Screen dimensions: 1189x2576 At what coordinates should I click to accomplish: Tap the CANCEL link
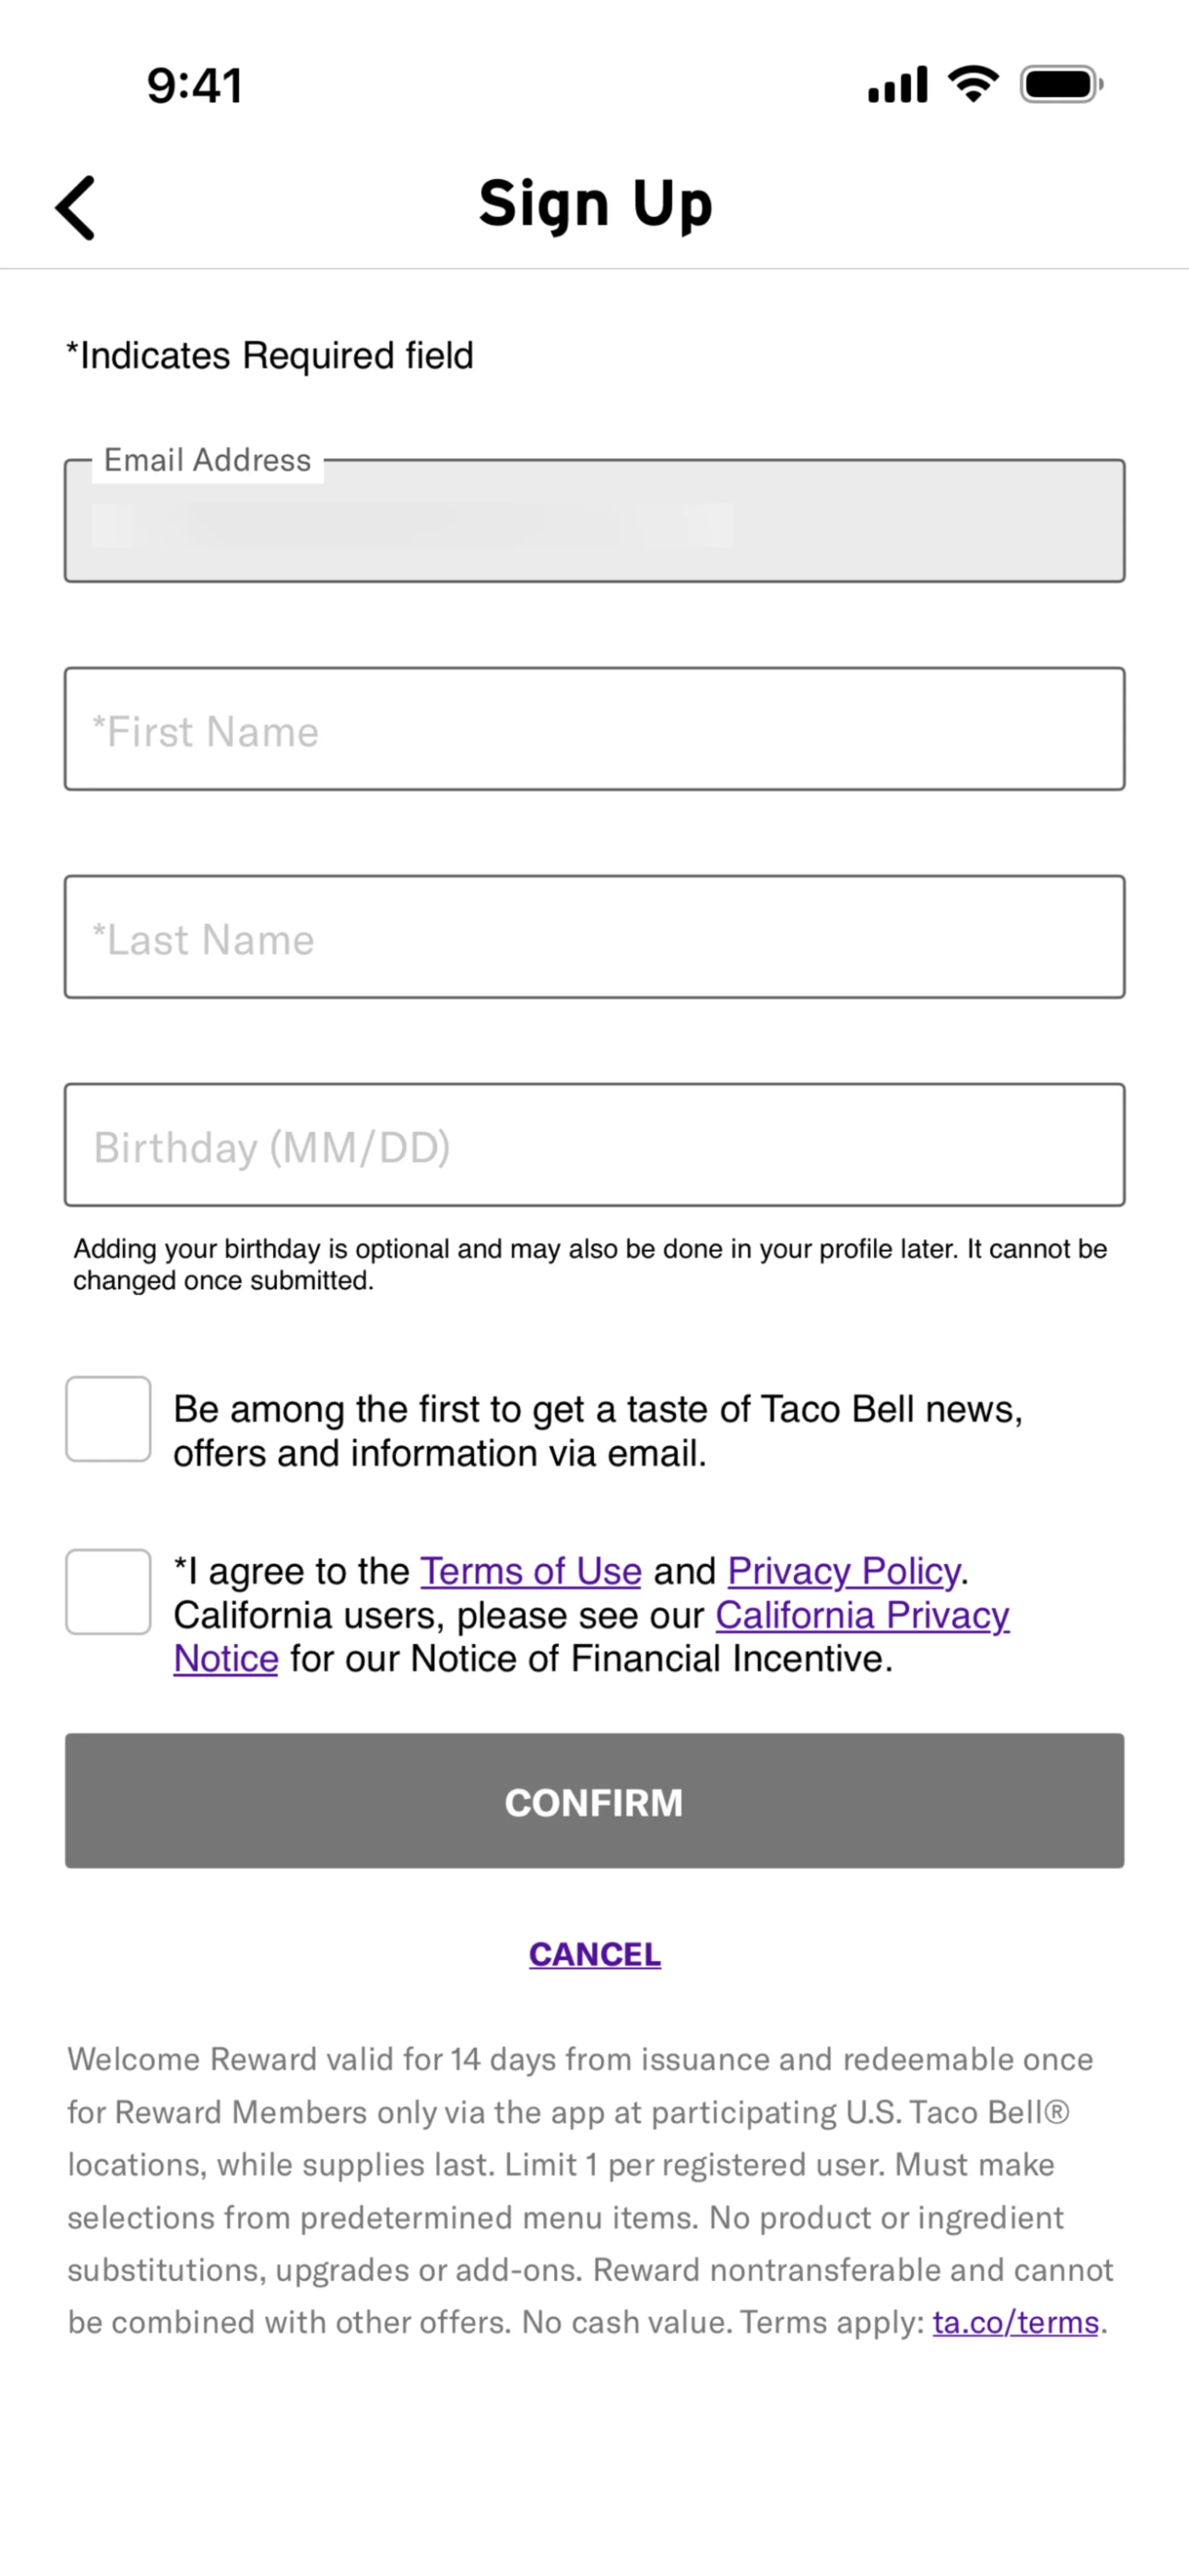click(x=594, y=1954)
